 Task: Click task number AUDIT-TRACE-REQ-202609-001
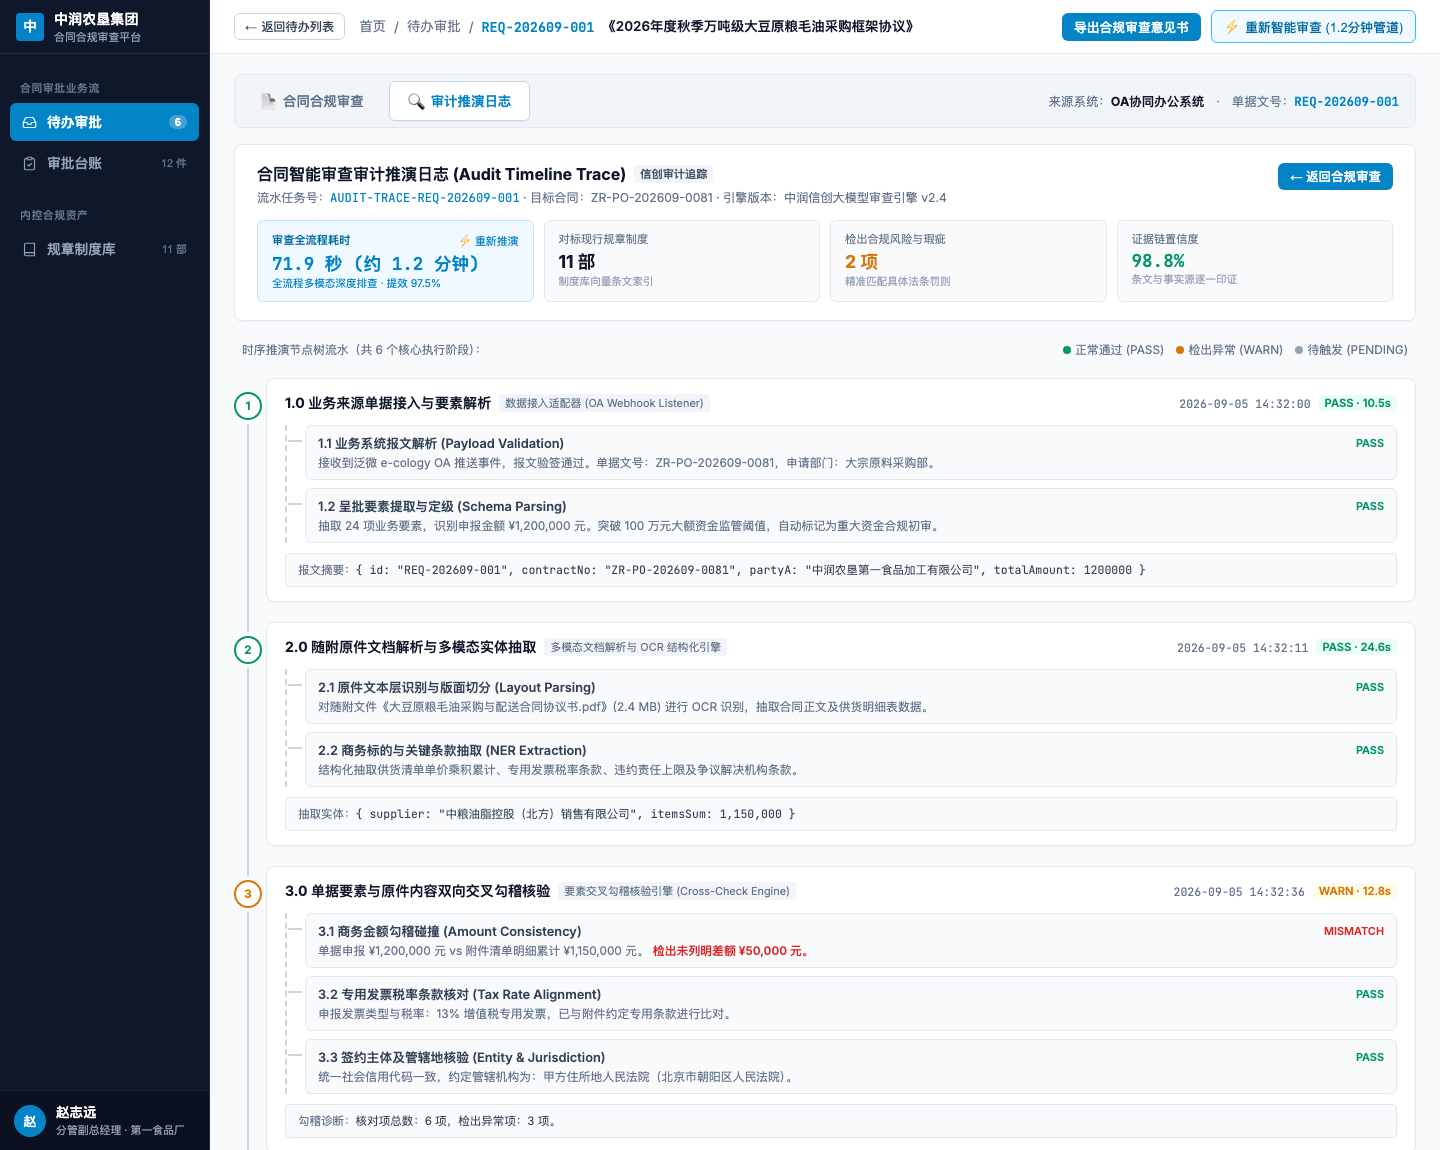(x=425, y=198)
